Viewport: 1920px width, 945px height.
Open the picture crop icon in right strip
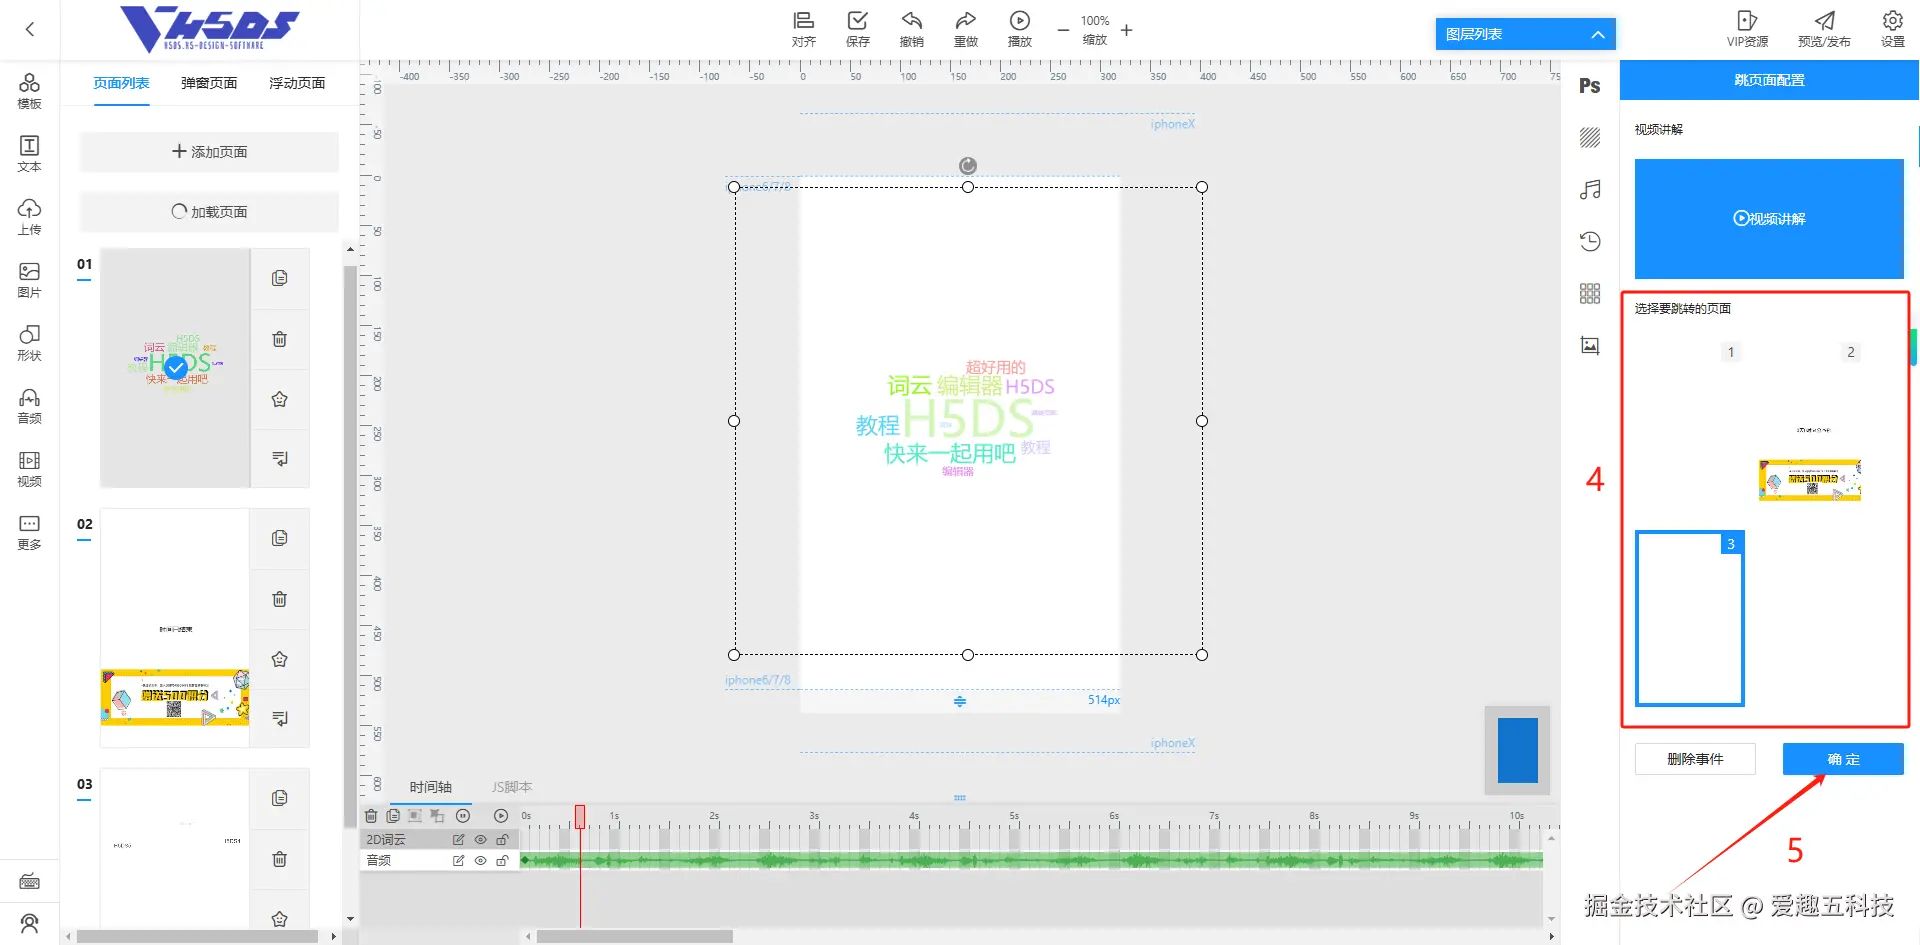[x=1590, y=346]
